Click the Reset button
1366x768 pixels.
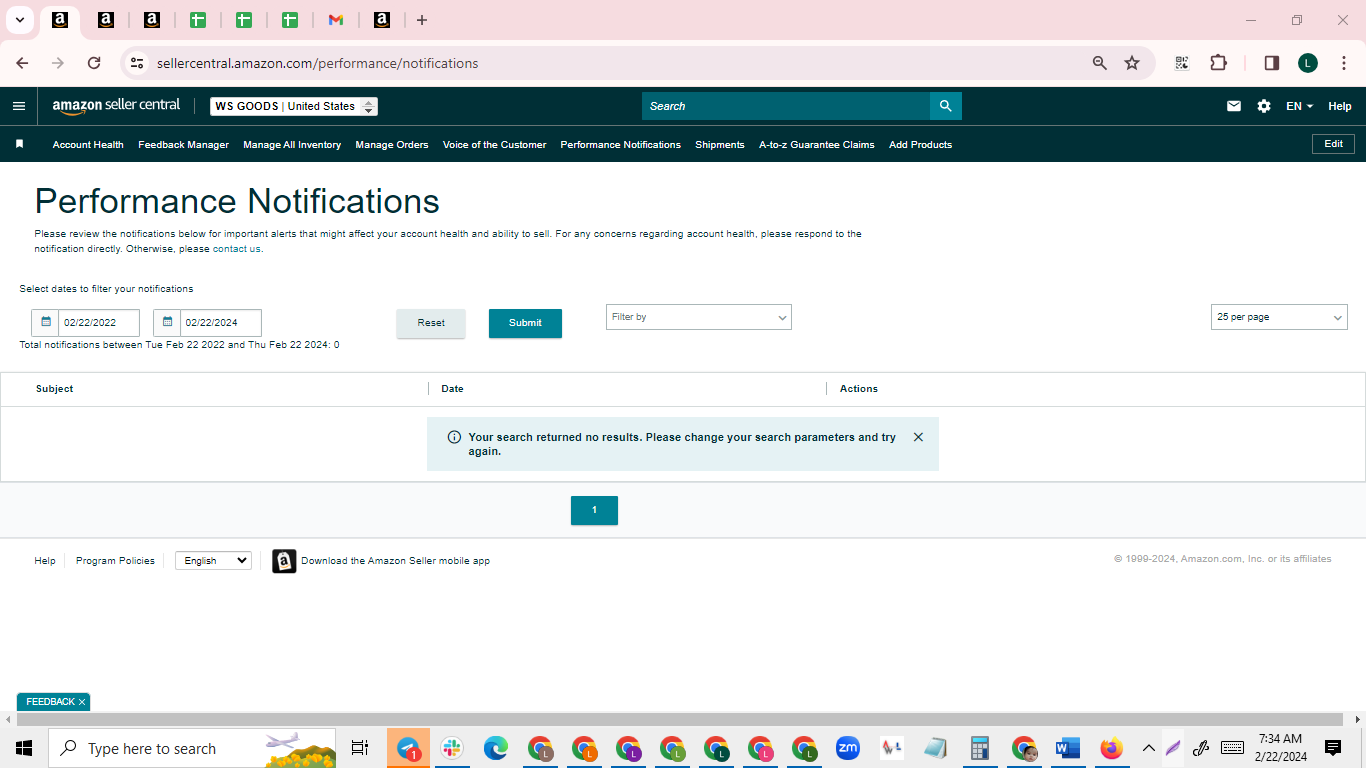431,323
